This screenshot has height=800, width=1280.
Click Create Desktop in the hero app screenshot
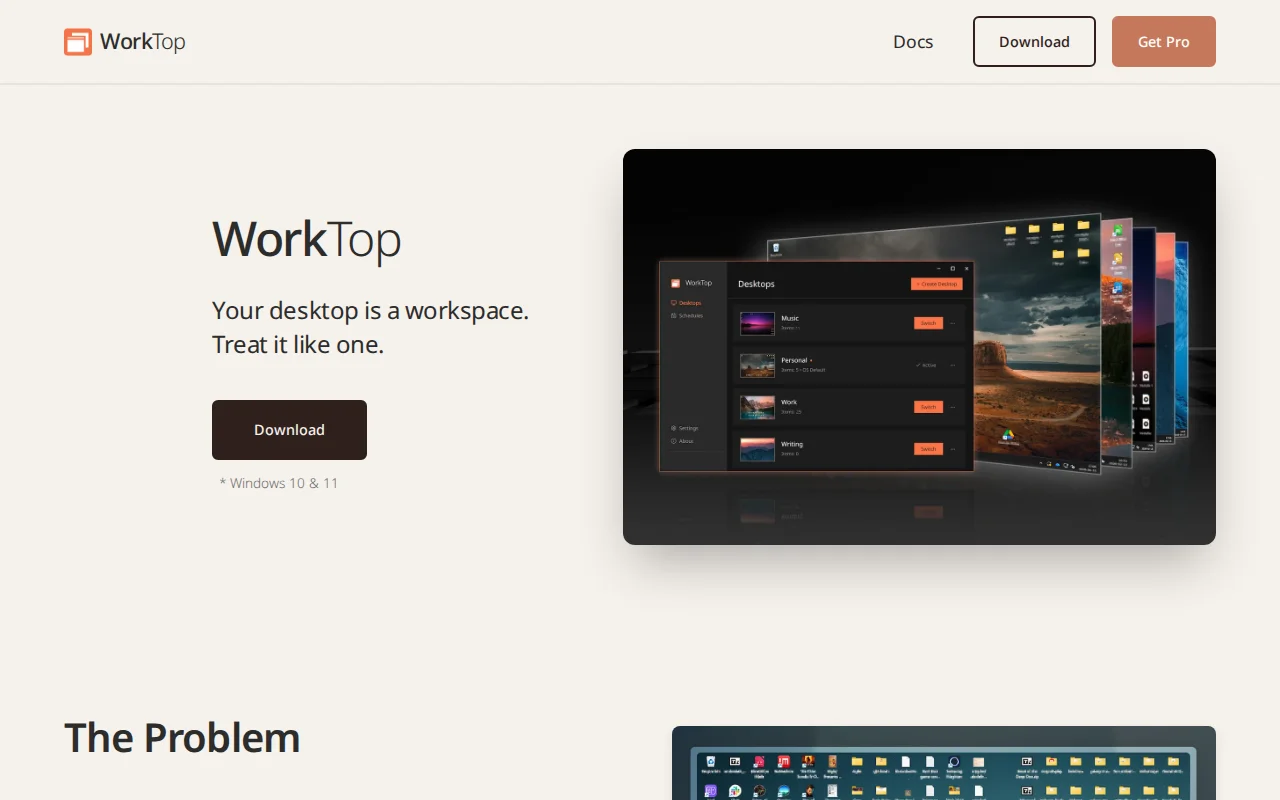(937, 284)
